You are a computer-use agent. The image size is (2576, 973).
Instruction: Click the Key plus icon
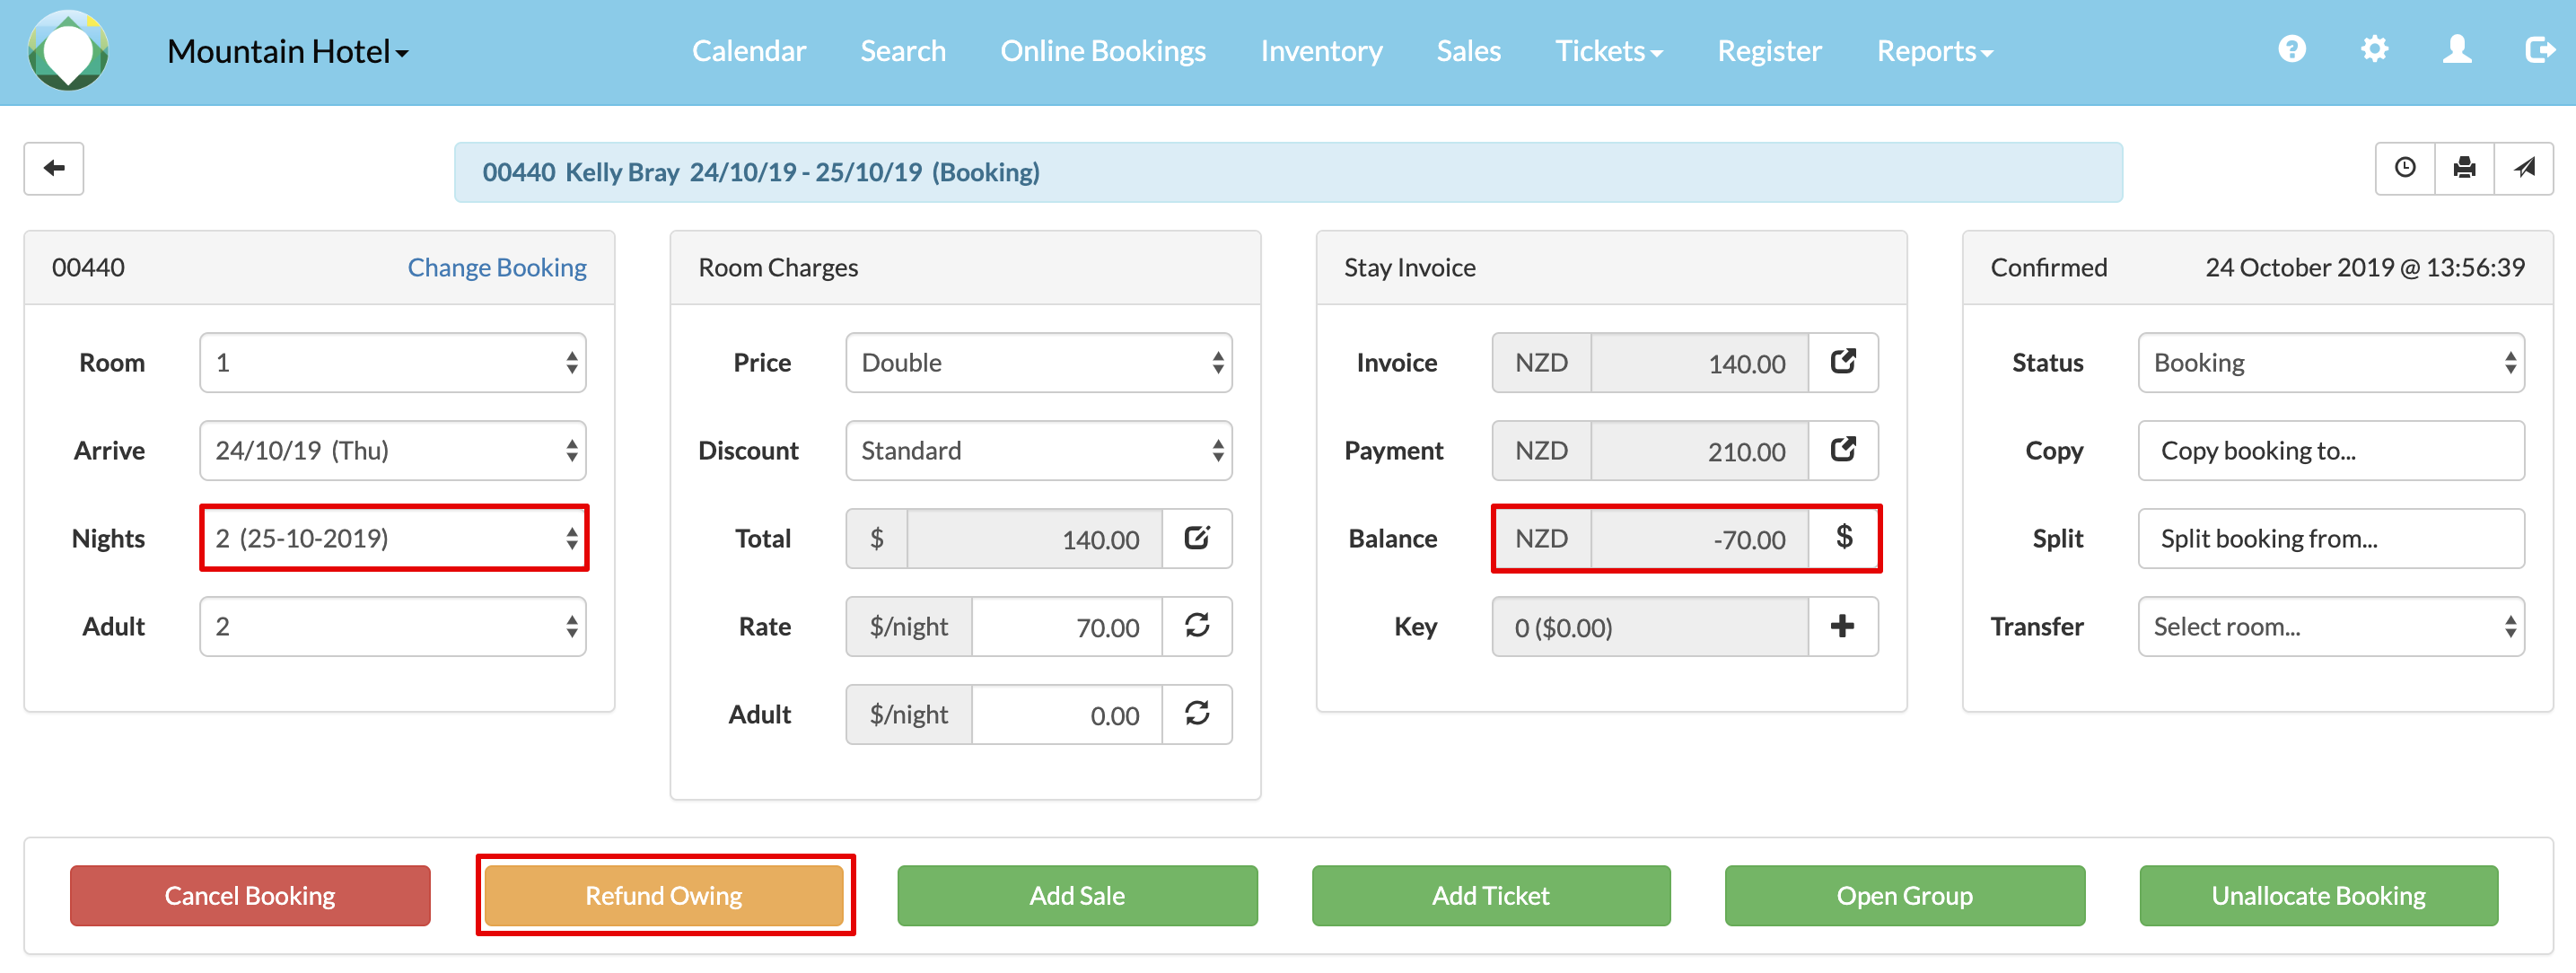(x=1842, y=627)
